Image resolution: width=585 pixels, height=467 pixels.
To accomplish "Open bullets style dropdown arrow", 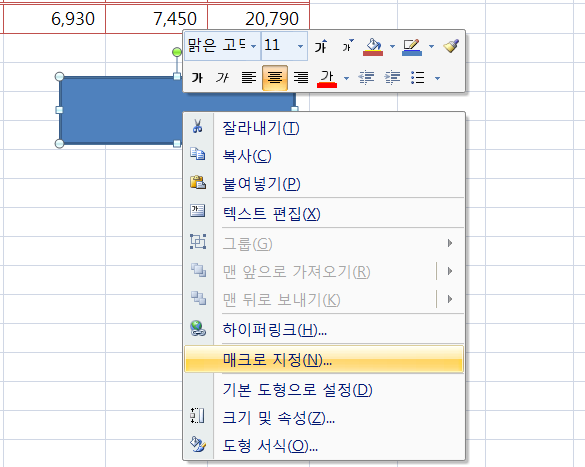I will point(438,78).
